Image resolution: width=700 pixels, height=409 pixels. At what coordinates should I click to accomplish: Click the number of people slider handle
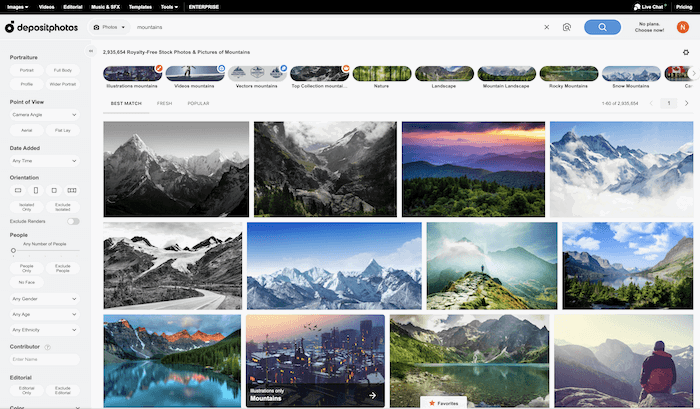[x=13, y=250]
